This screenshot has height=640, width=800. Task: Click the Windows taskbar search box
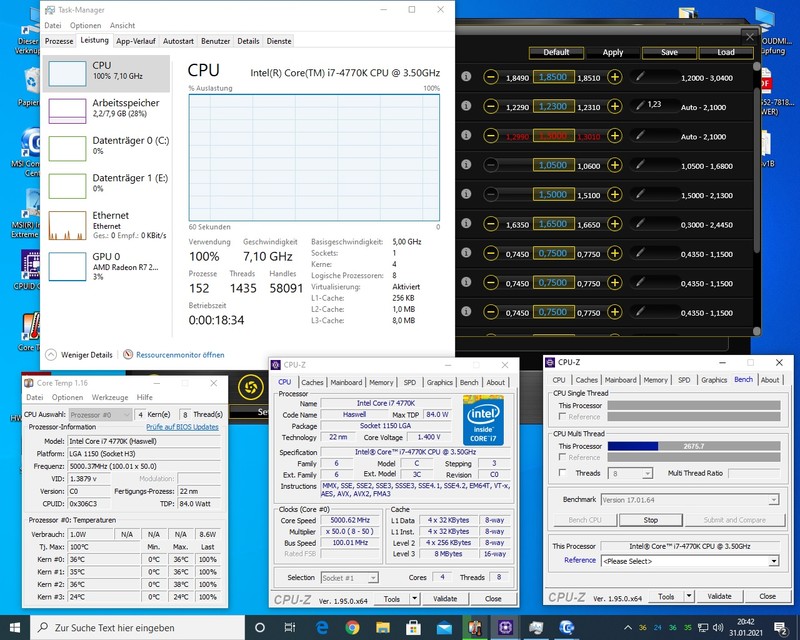[x=138, y=628]
